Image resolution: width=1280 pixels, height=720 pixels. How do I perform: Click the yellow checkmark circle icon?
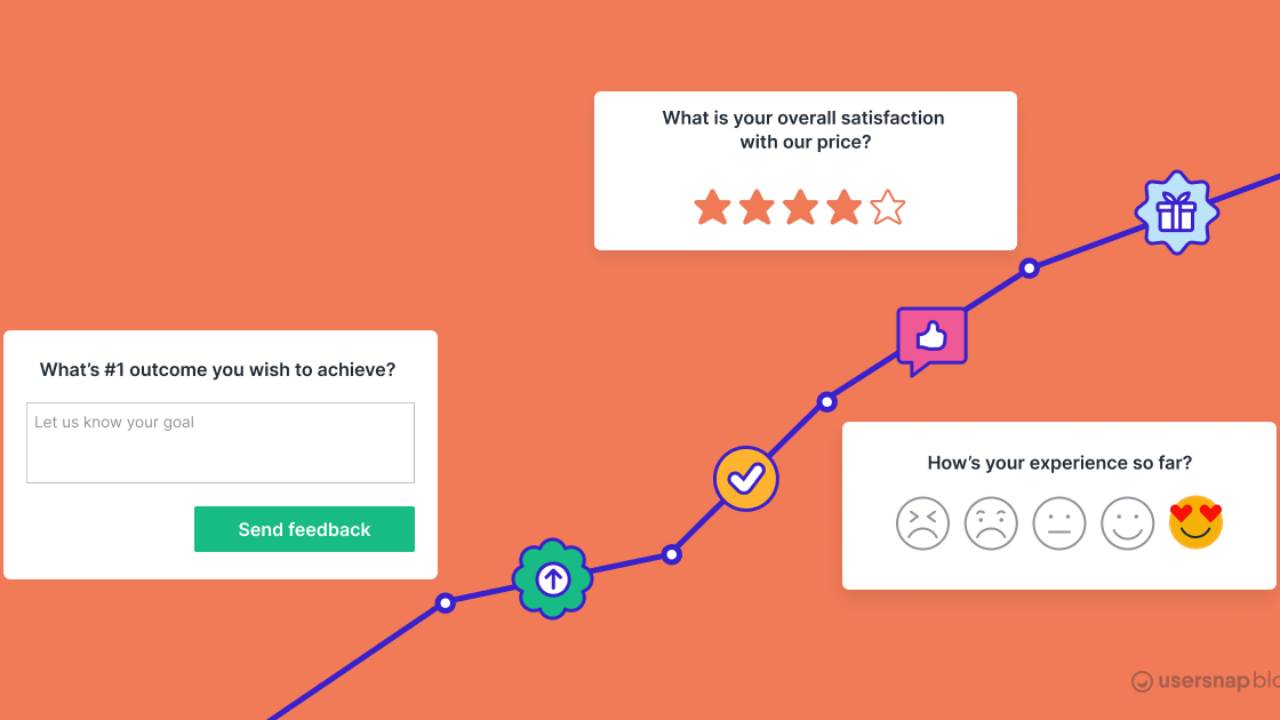(746, 478)
